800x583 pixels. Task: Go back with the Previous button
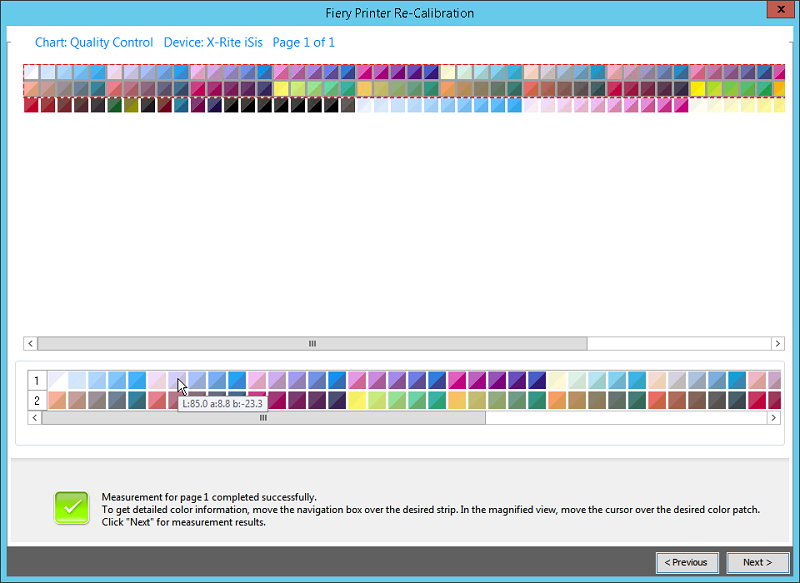(687, 562)
